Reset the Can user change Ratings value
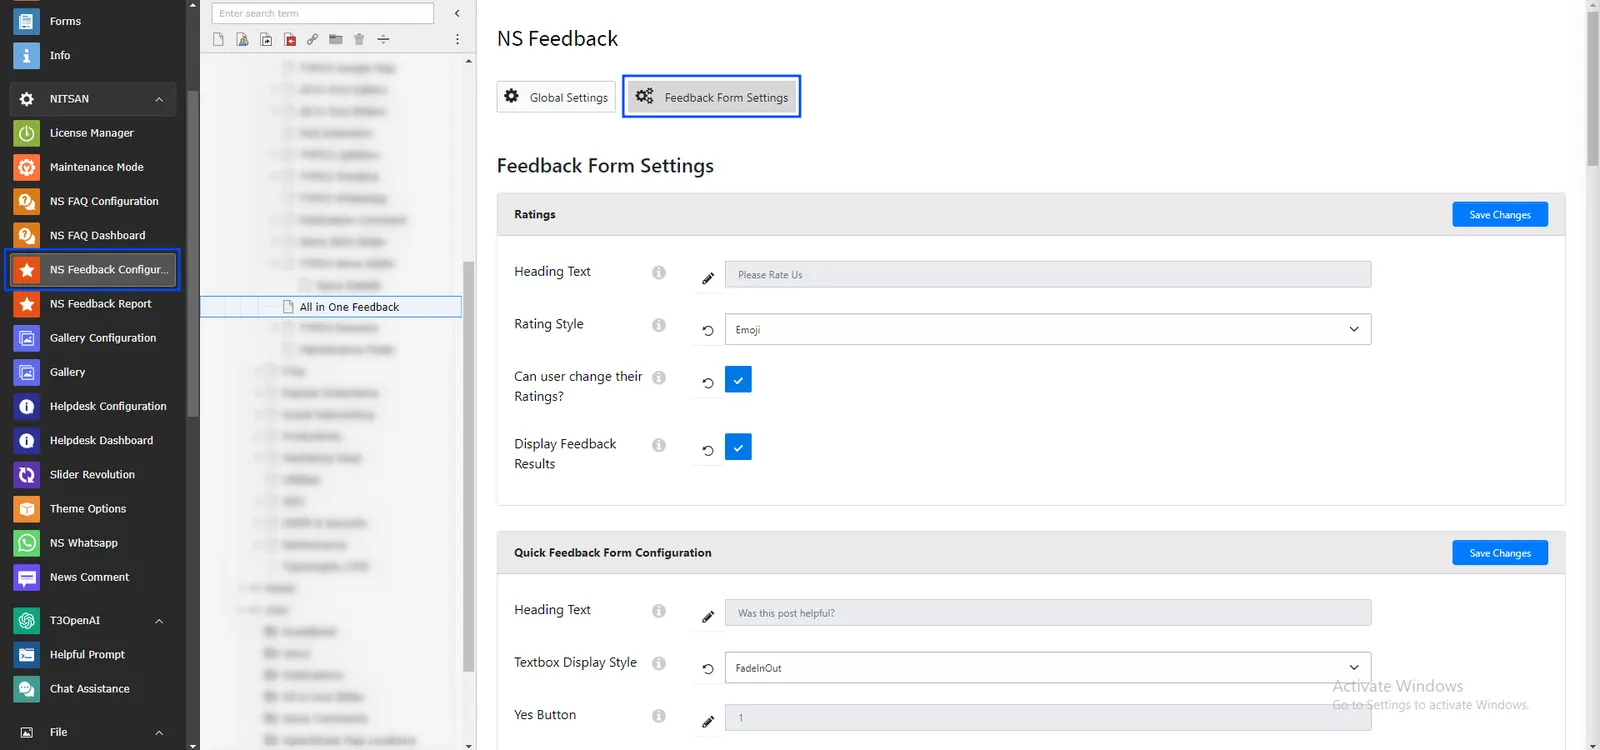The width and height of the screenshot is (1600, 750). point(708,383)
